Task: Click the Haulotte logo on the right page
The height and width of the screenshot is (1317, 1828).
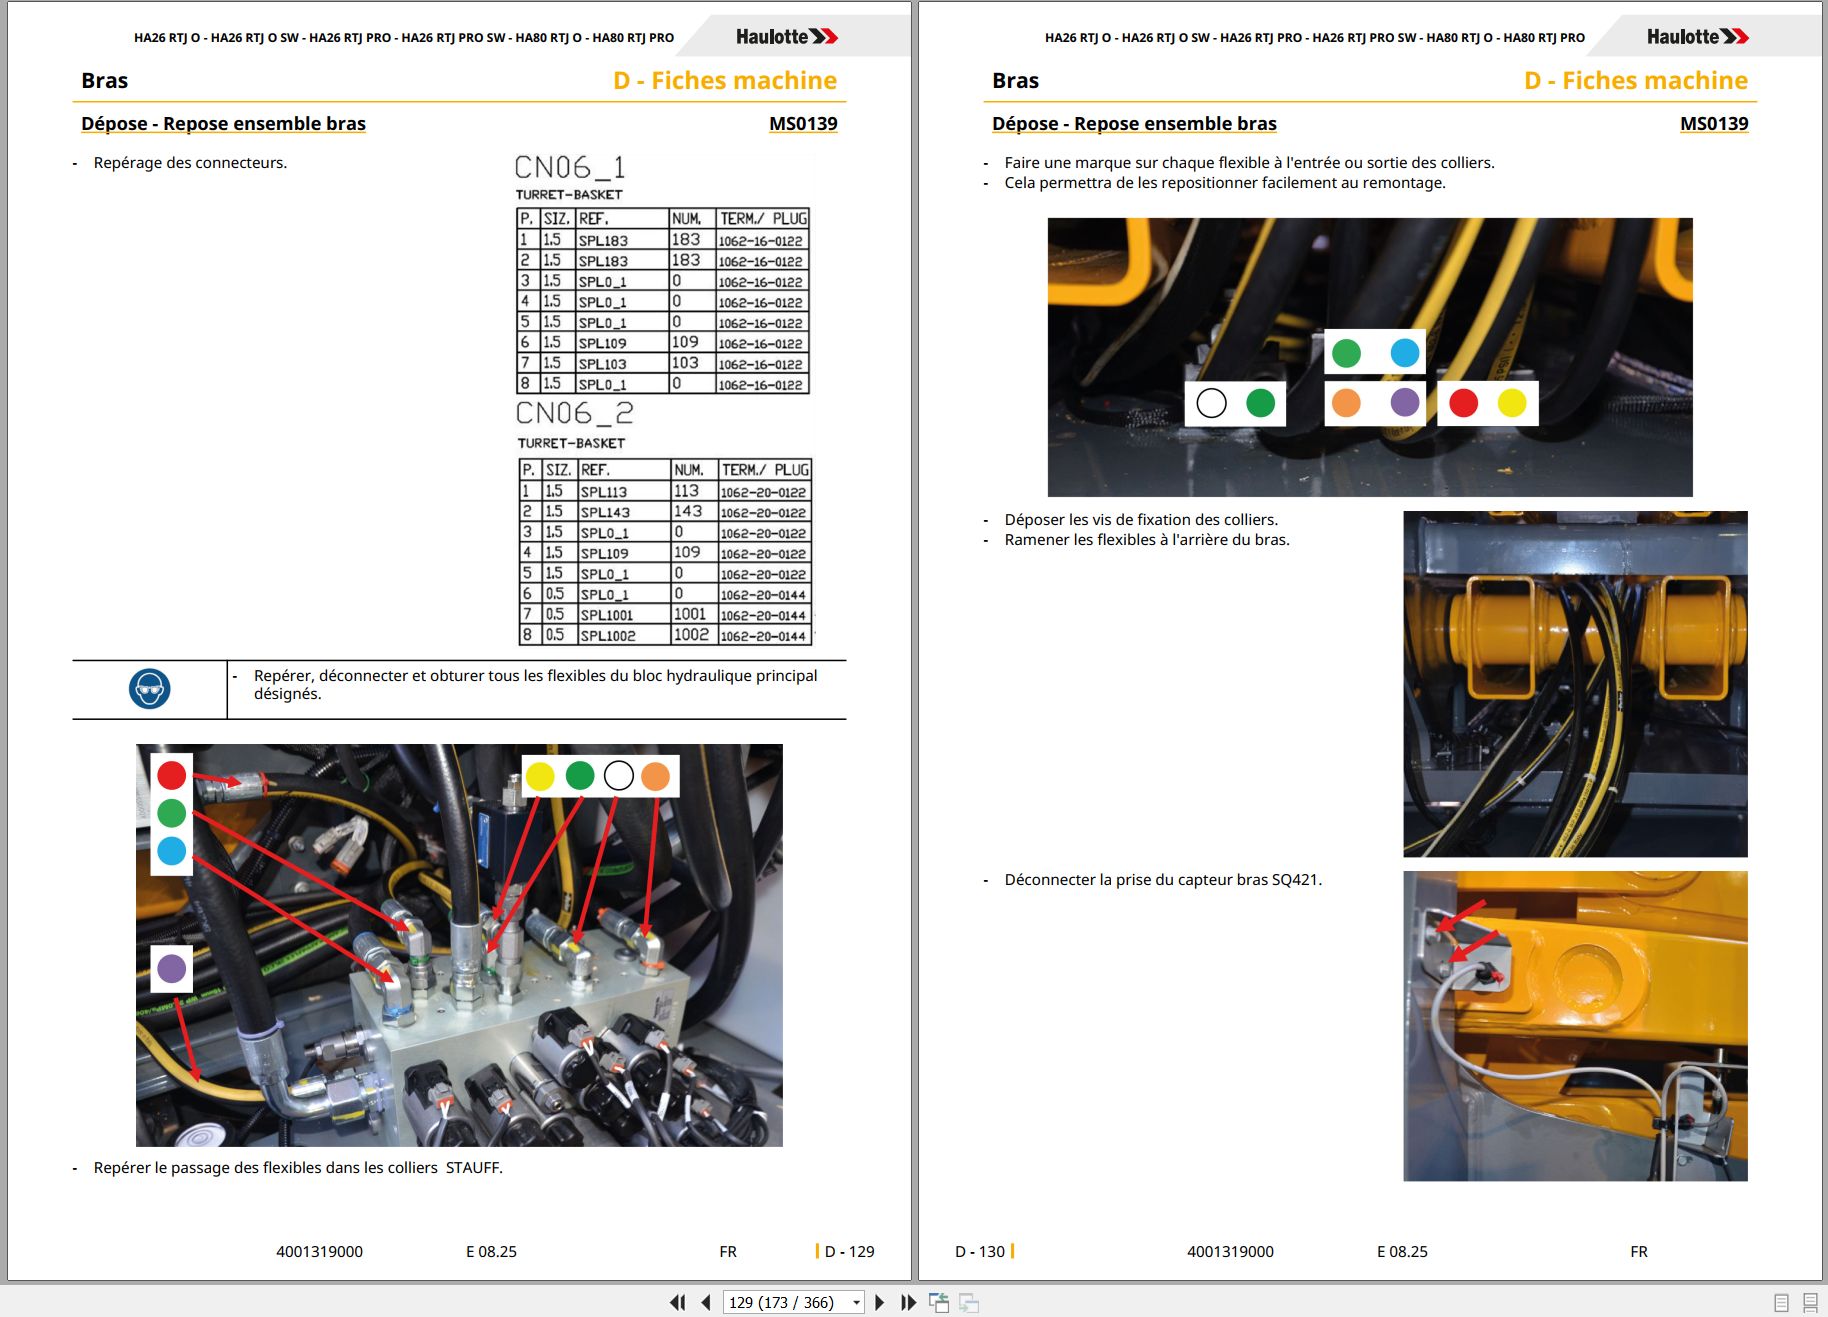Action: (x=1698, y=36)
